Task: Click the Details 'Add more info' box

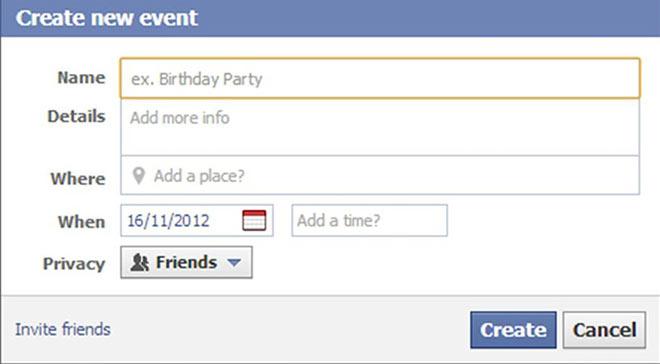Action: [x=380, y=128]
